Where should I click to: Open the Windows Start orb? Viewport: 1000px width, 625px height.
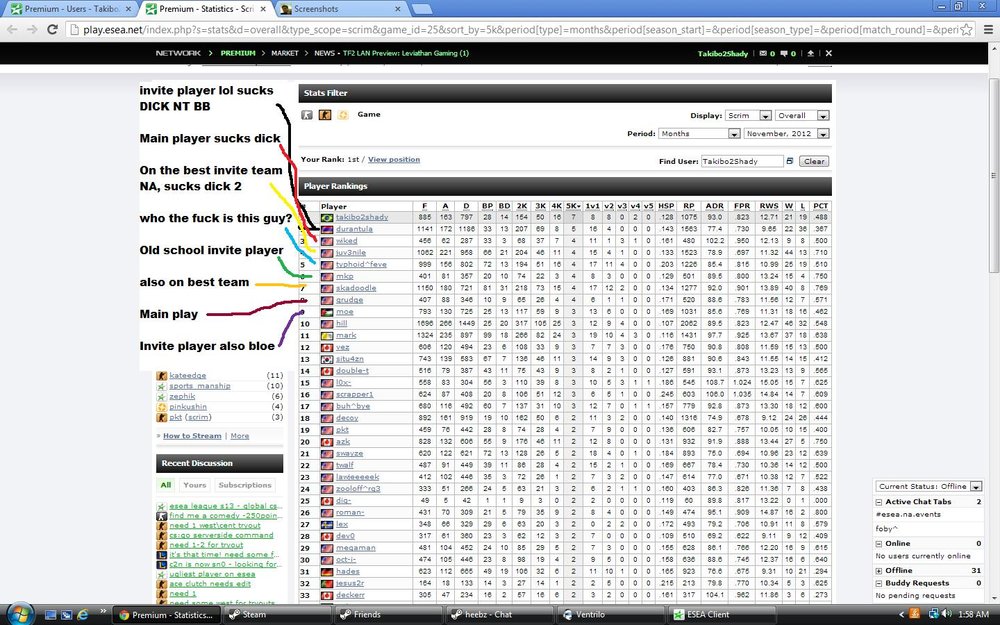click(x=20, y=614)
